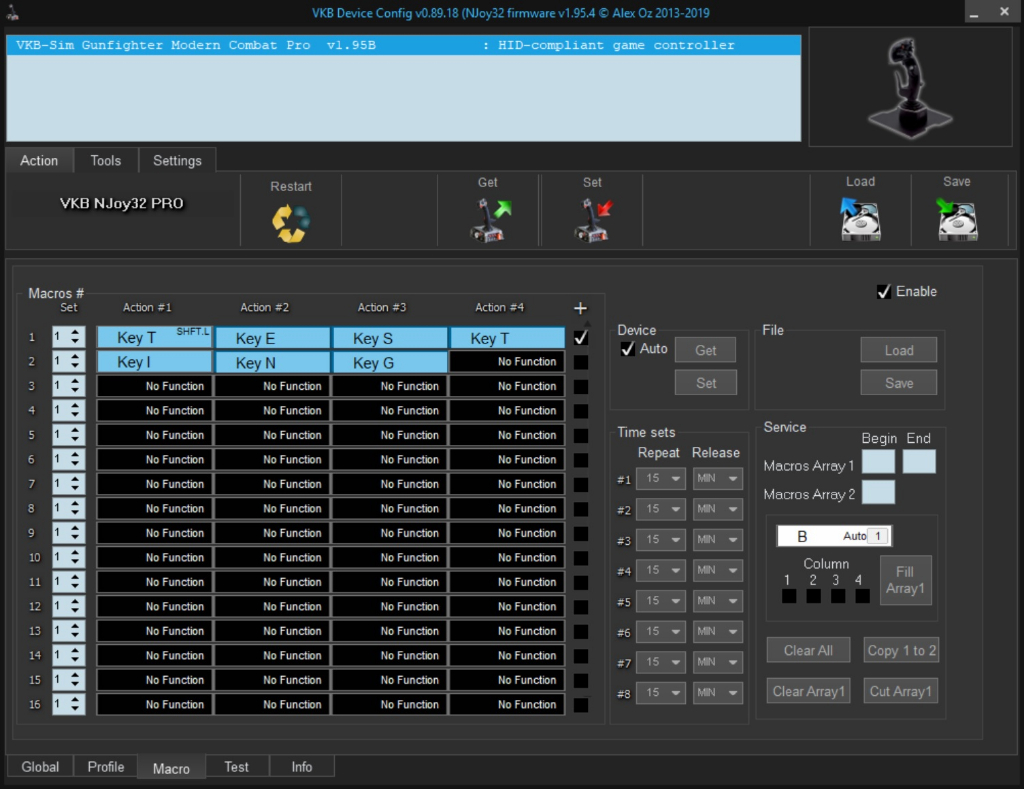Viewport: 1024px width, 789px height.
Task: Open the #3 Release dropdown
Action: click(x=718, y=540)
